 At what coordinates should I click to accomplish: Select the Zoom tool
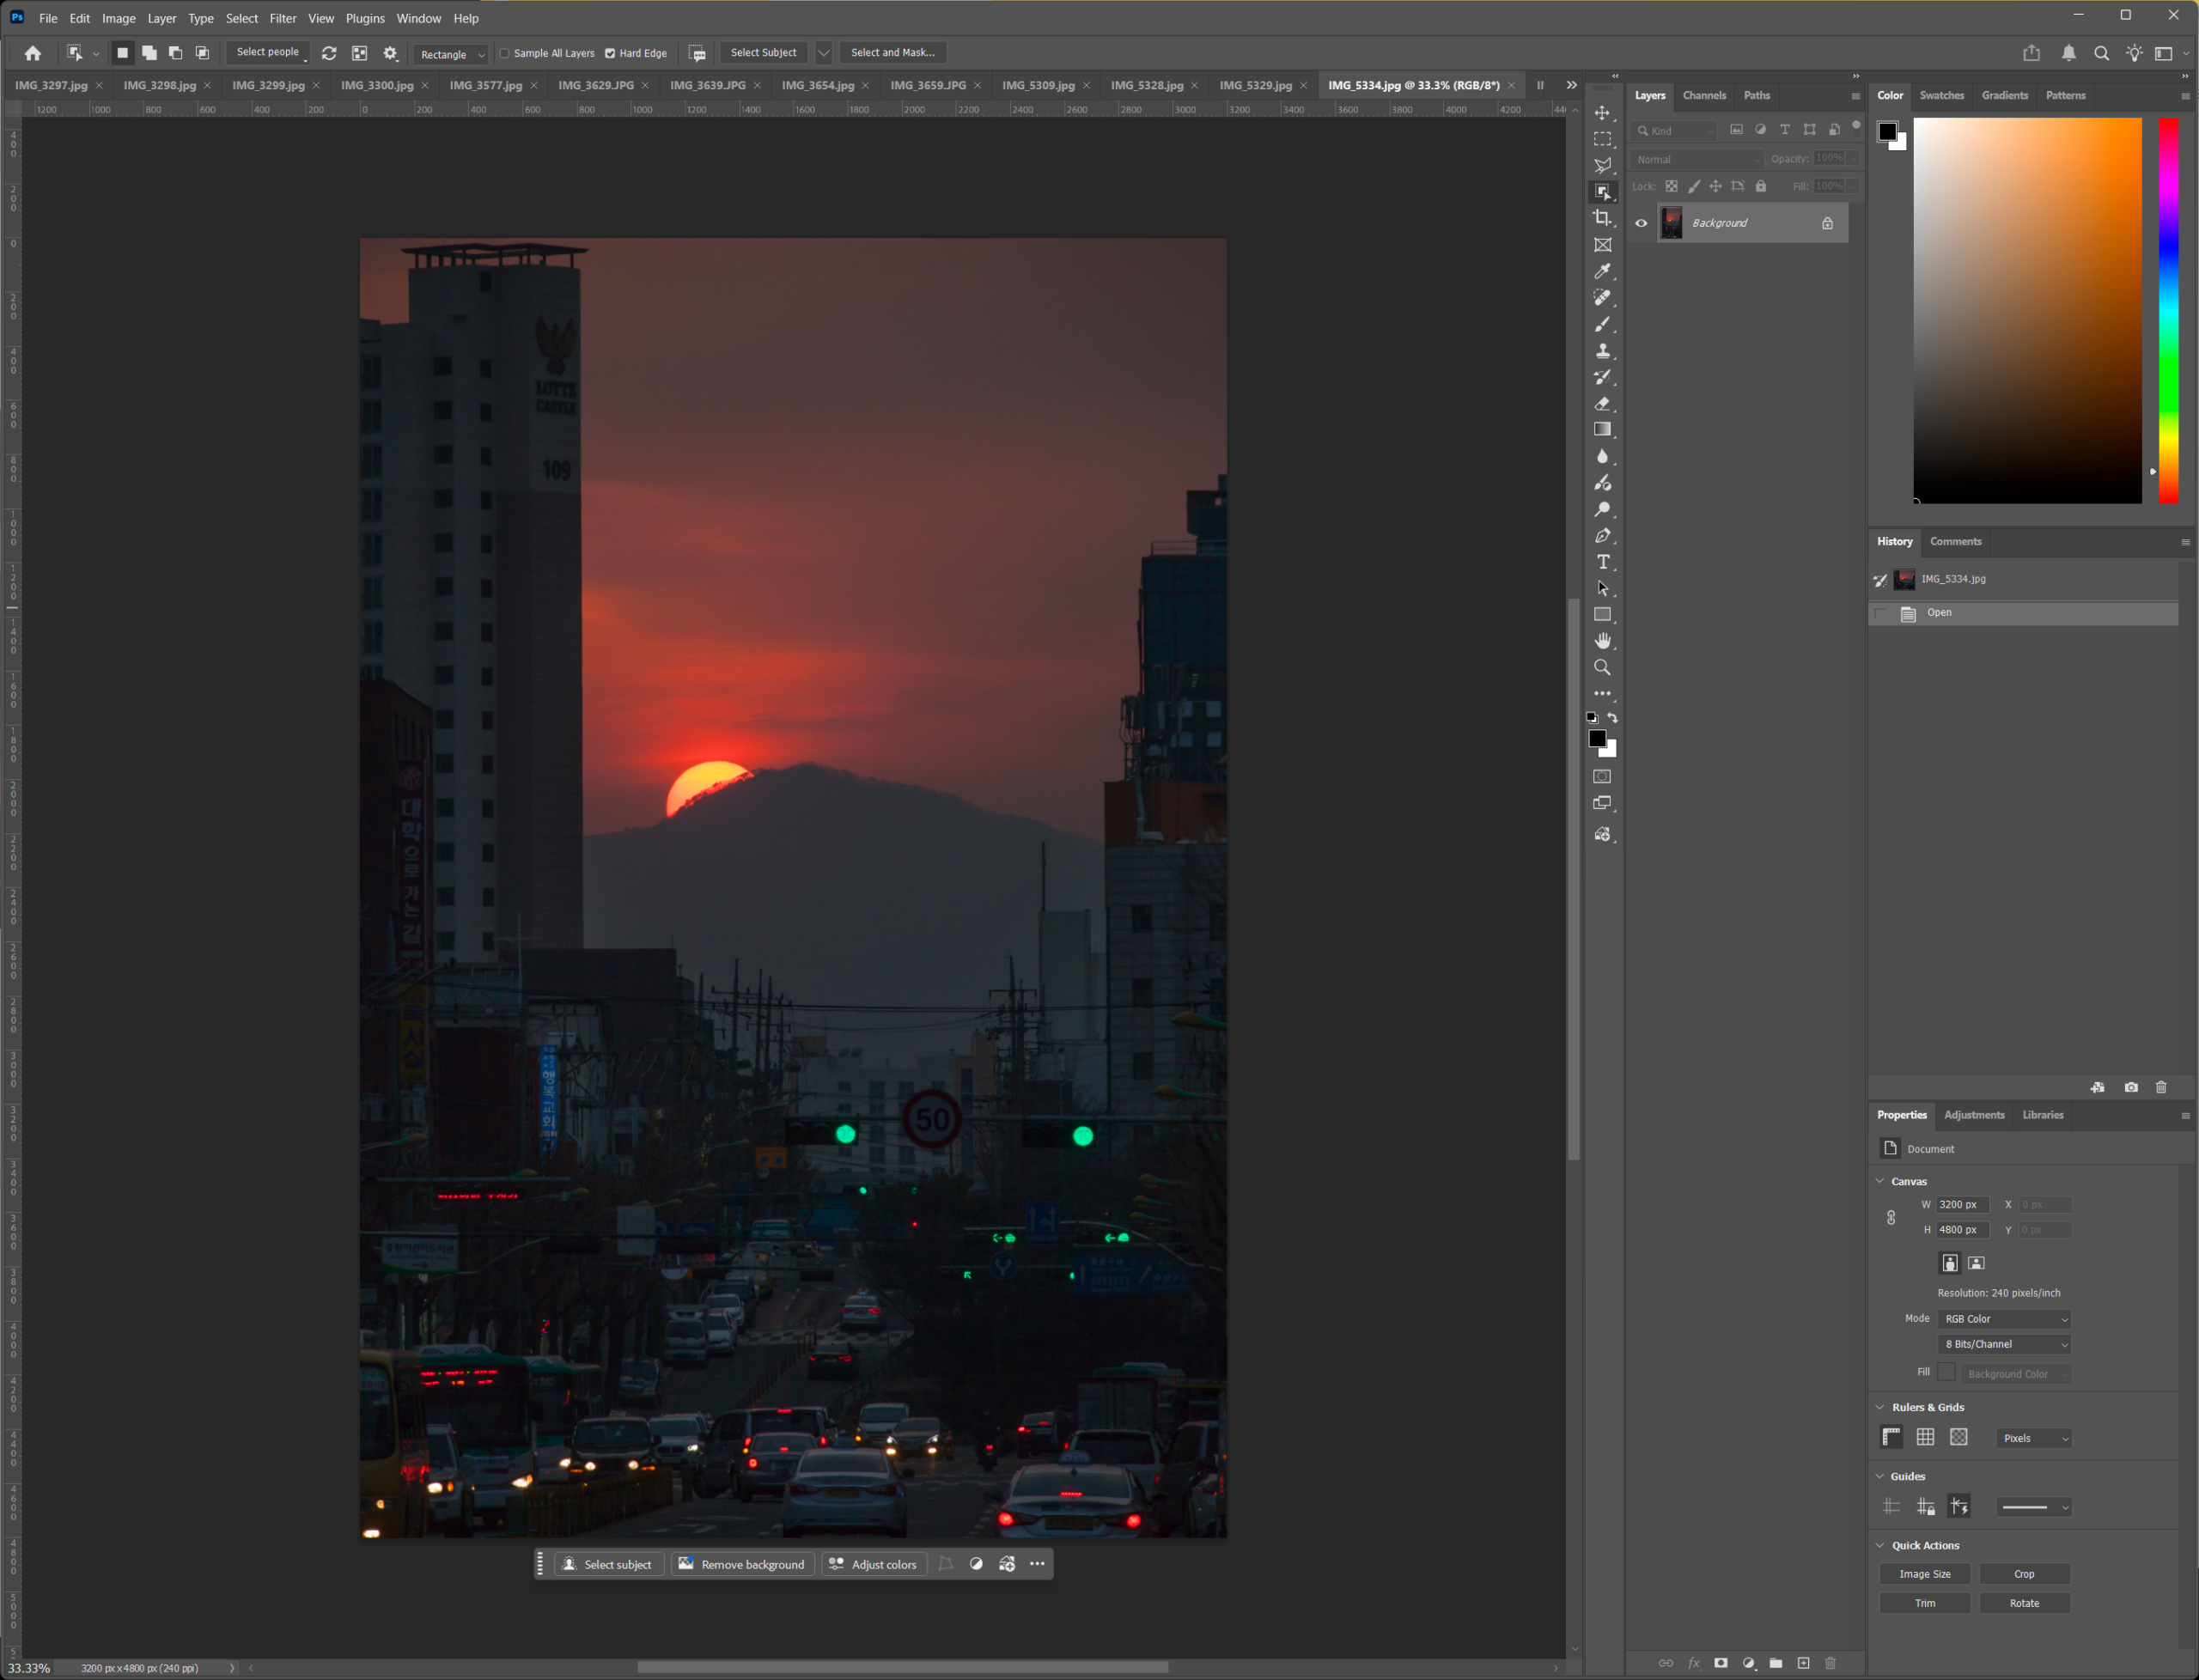coord(1602,667)
